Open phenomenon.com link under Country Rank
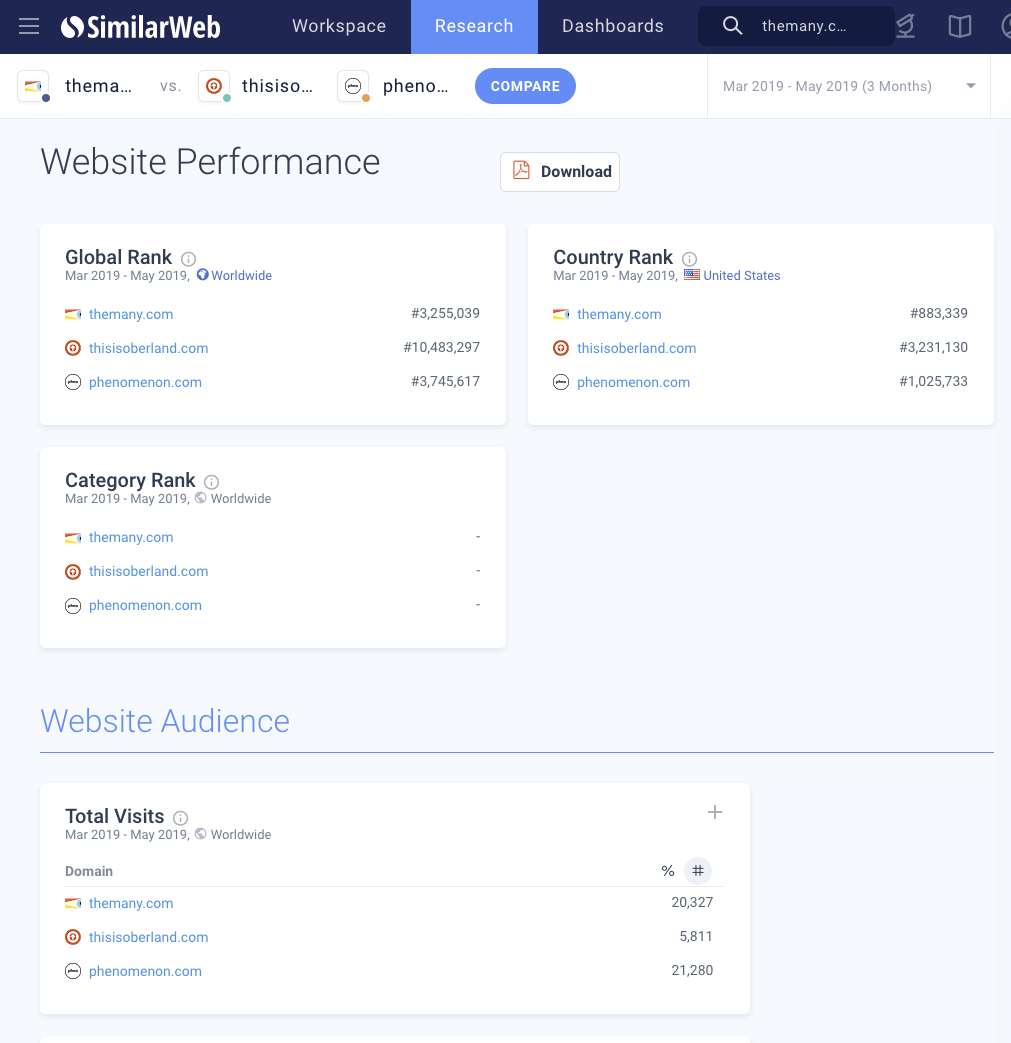 coord(633,382)
